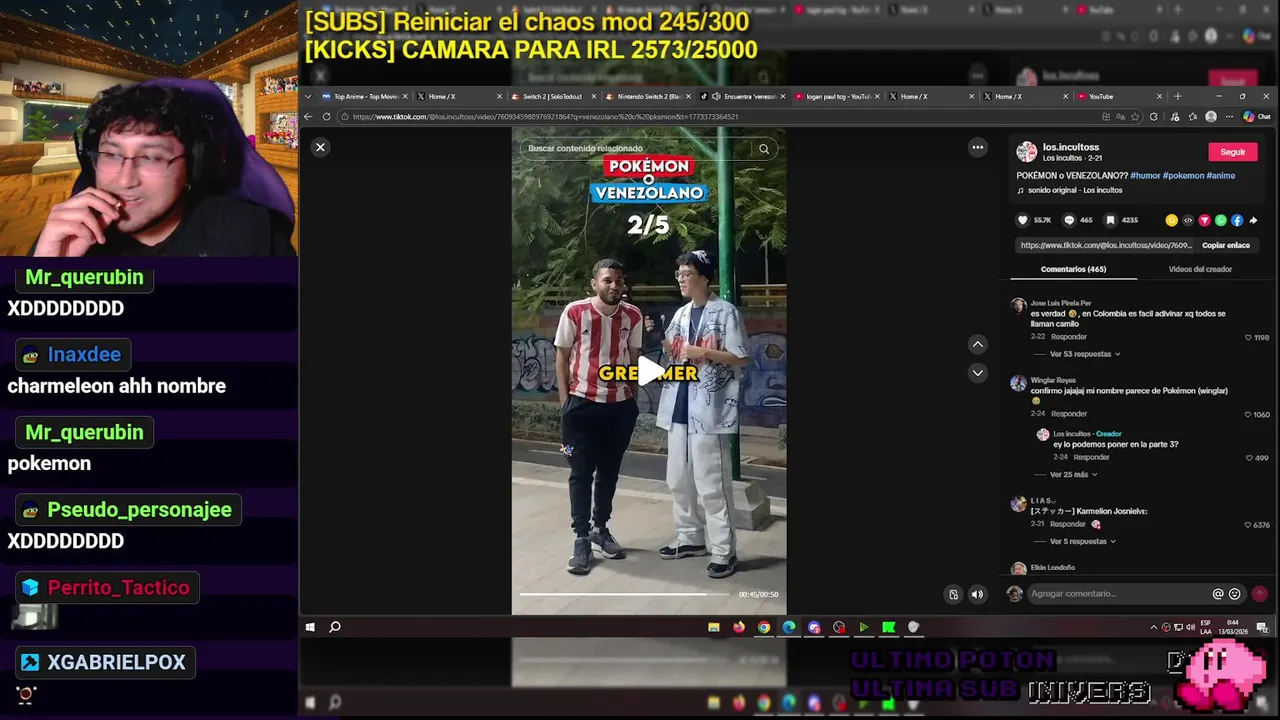
Task: Post comment with the arrow button
Action: [1259, 594]
